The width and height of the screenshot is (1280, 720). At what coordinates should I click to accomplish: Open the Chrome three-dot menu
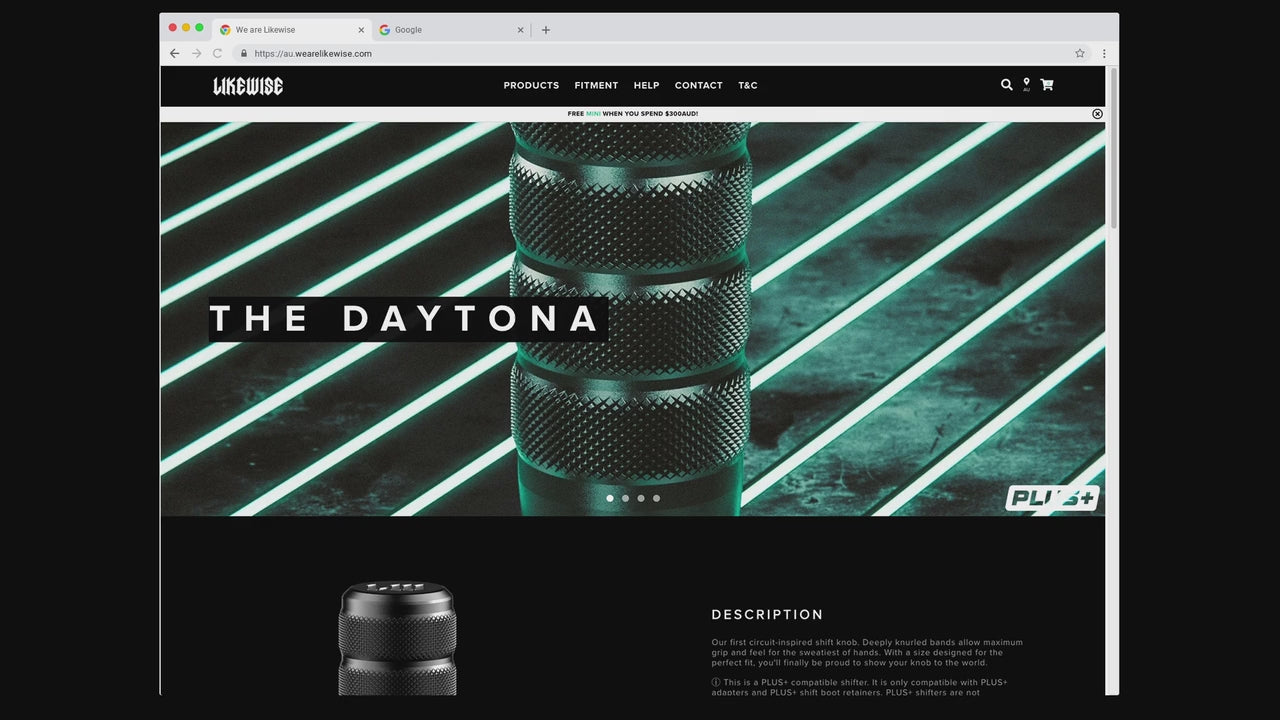pos(1104,54)
